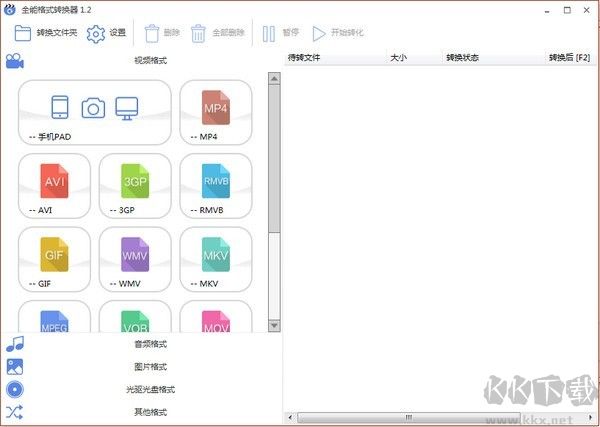The height and width of the screenshot is (427, 600).
Task: Click the 全部删除 label
Action: [228, 33]
